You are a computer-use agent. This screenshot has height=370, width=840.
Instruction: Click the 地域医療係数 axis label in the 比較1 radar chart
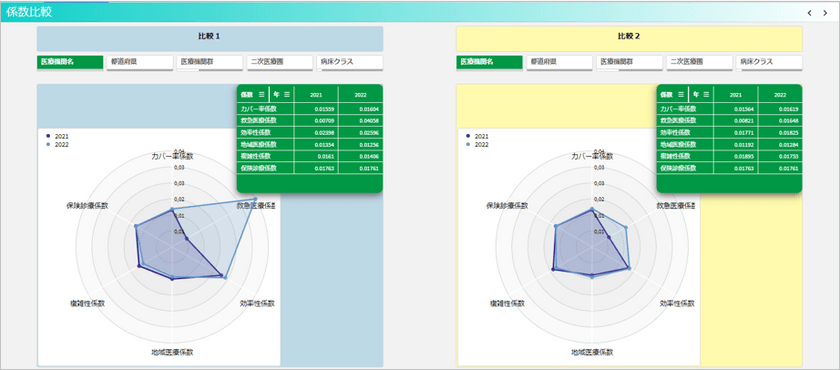[x=172, y=352]
